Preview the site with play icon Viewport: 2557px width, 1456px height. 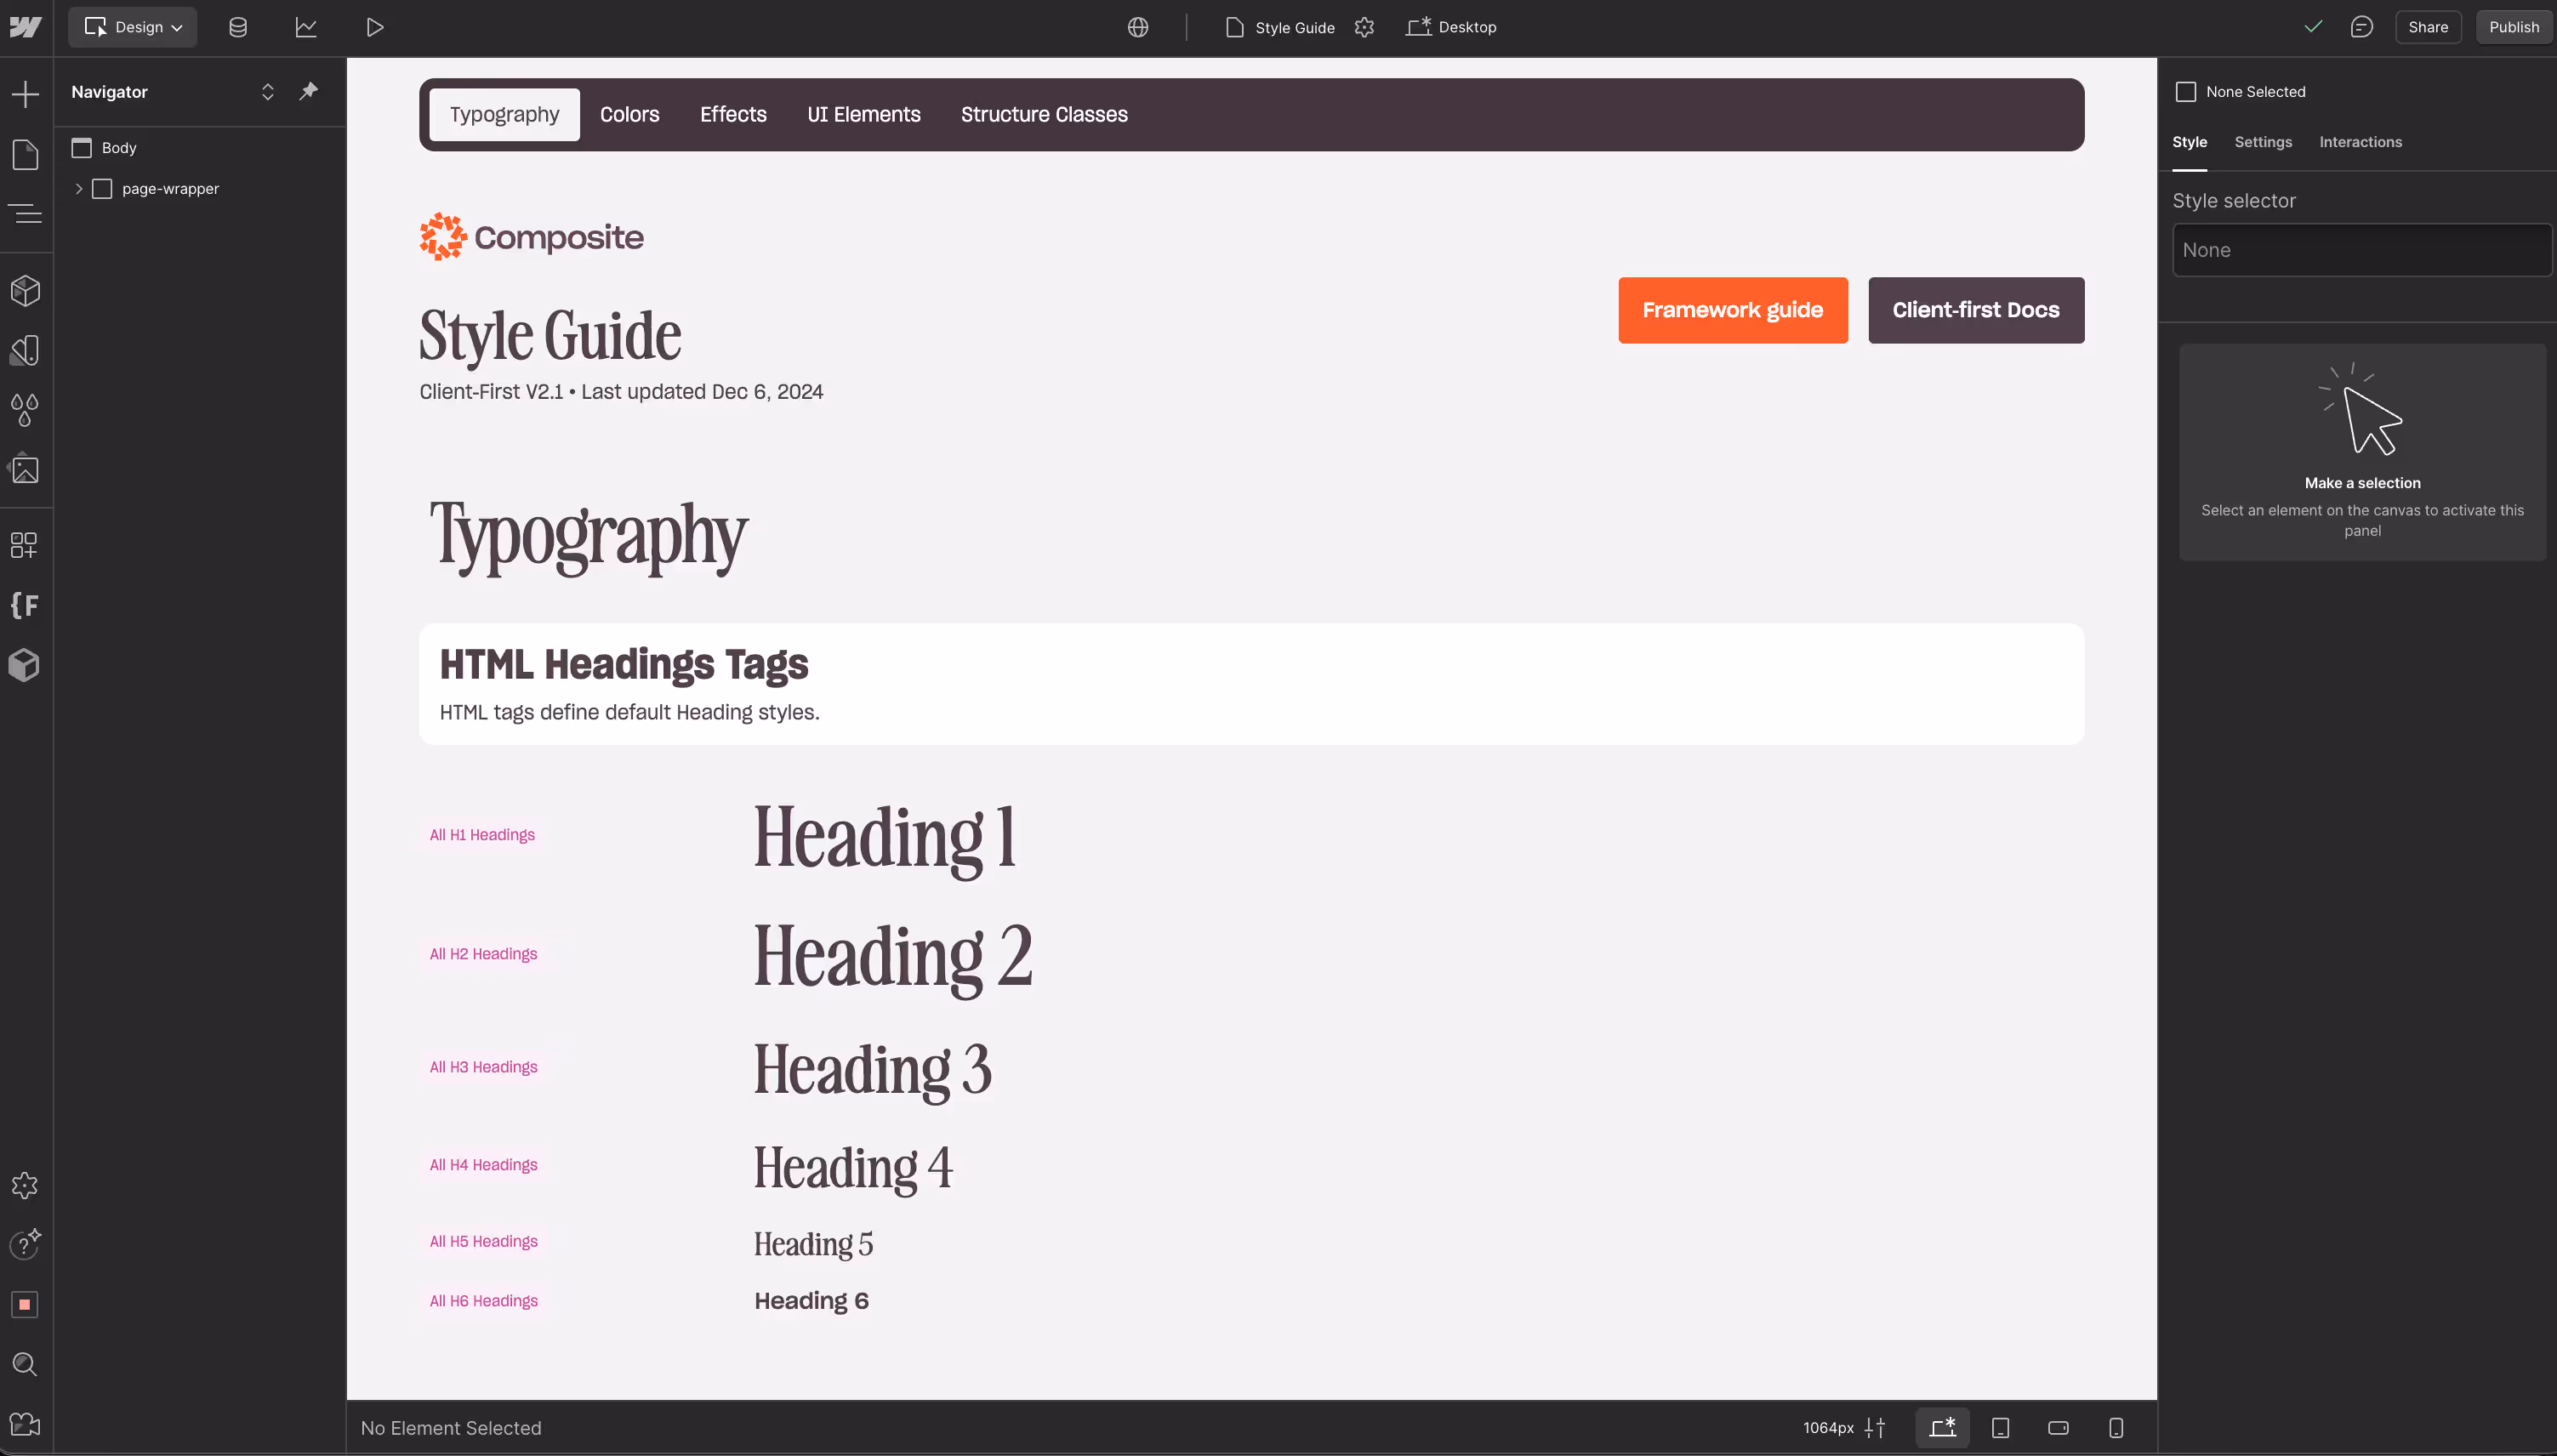pyautogui.click(x=375, y=27)
